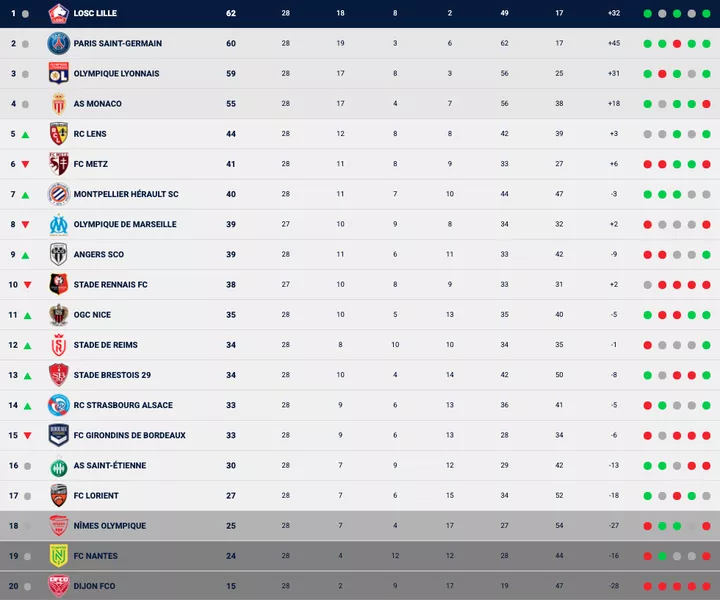The width and height of the screenshot is (720, 600).
Task: Open the Montpellier Hérault SC team name
Action: click(126, 195)
